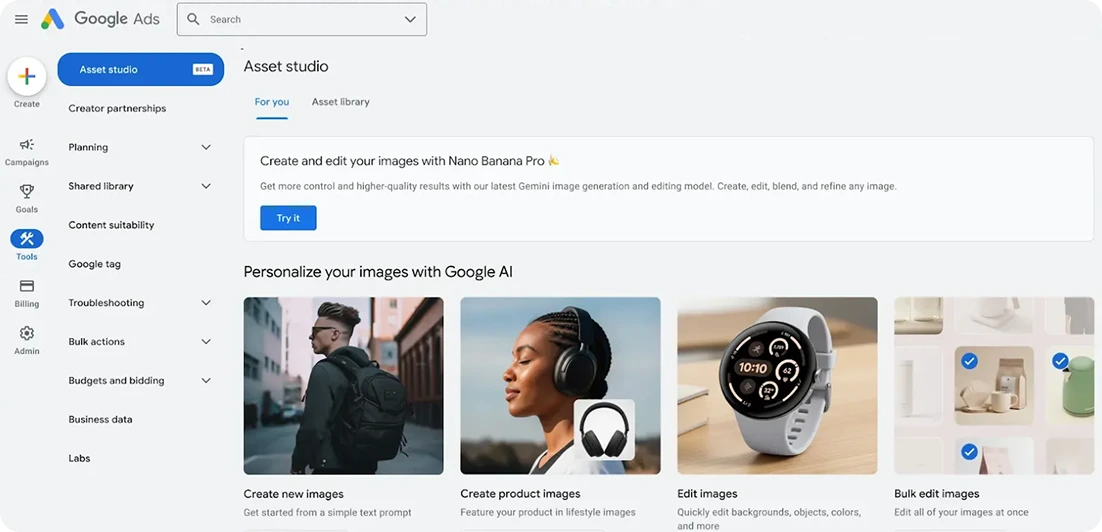
Task: Open the Create product images thumbnail
Action: click(x=560, y=386)
